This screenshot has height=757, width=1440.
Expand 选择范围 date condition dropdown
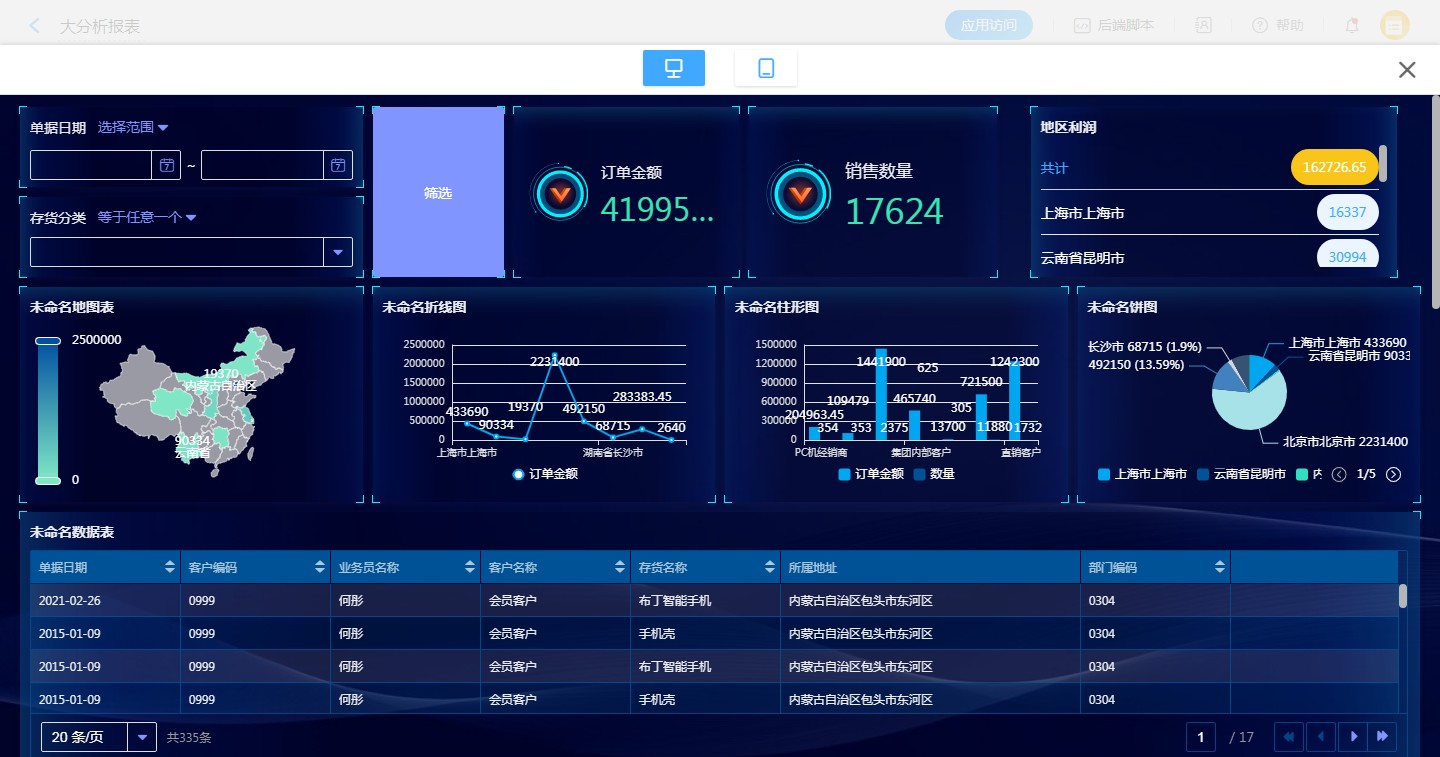click(133, 128)
